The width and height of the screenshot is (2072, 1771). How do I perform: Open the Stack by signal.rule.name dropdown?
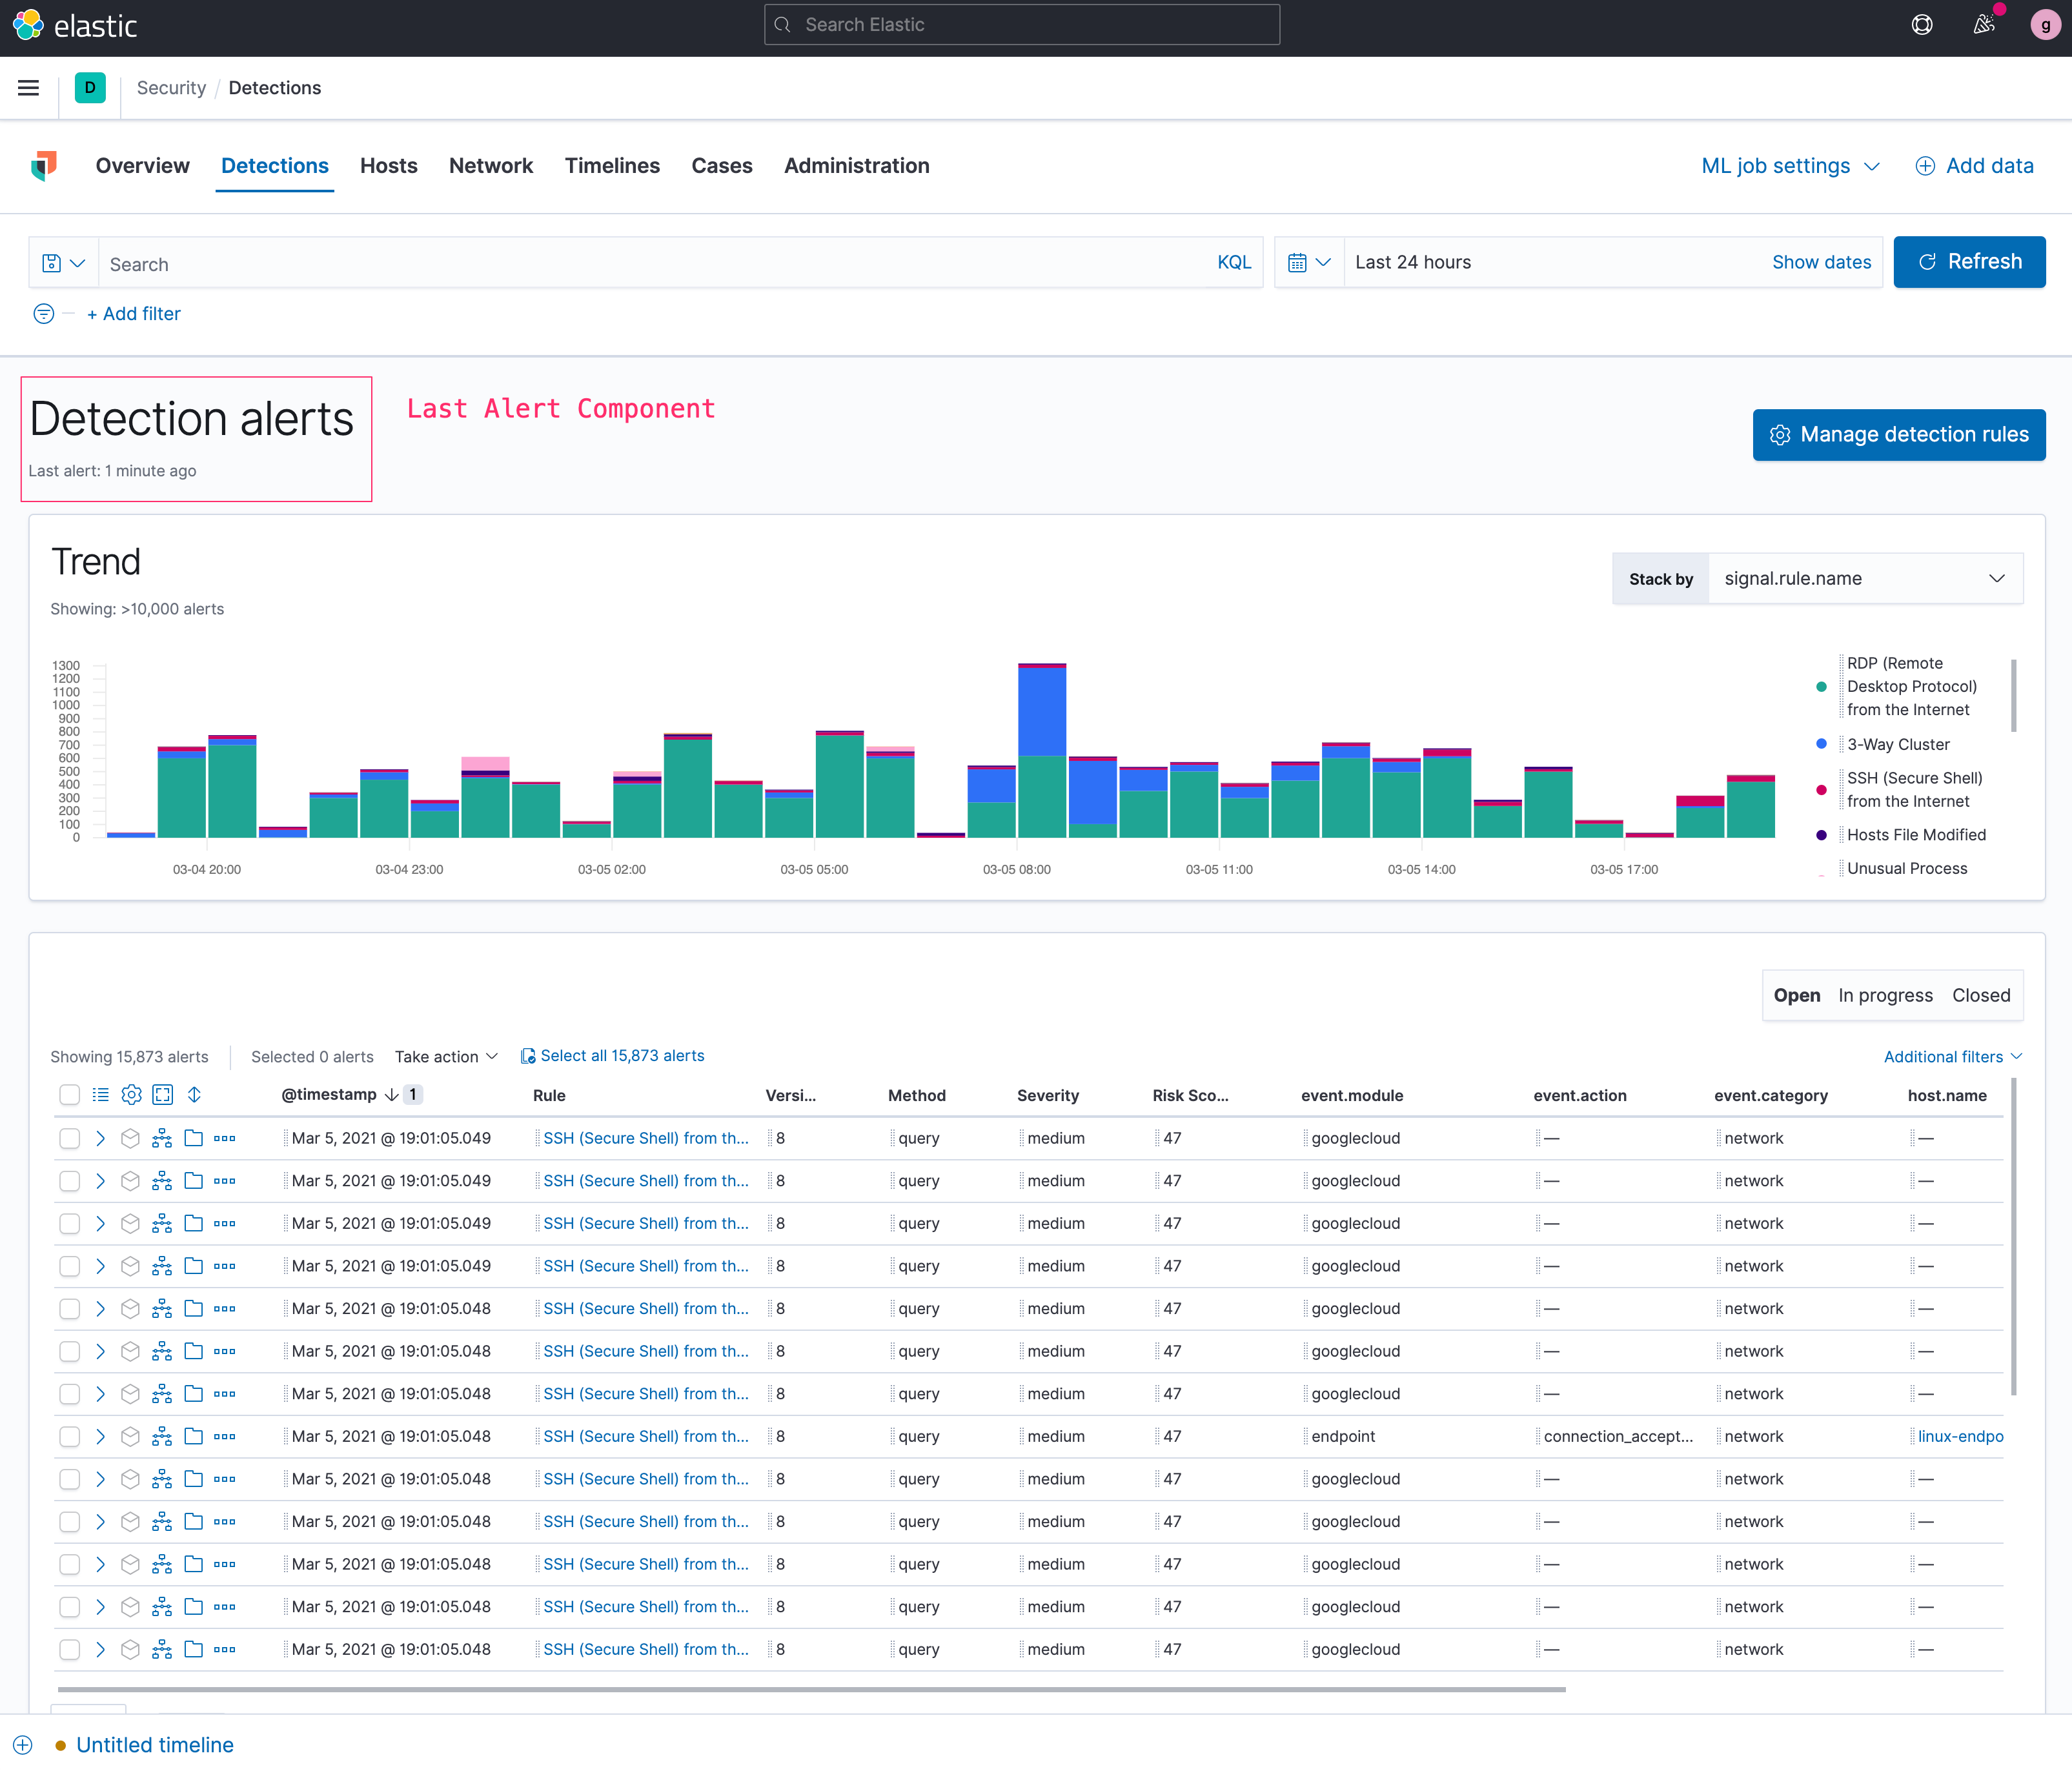coord(1865,579)
